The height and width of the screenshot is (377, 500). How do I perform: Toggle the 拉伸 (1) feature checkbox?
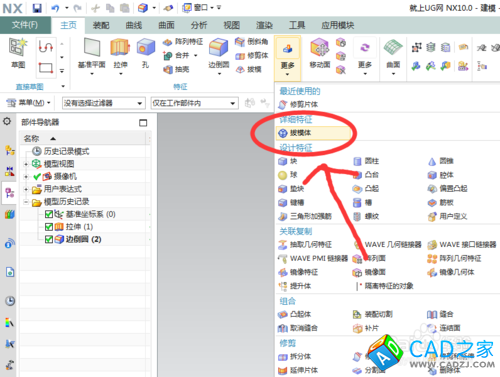click(49, 227)
